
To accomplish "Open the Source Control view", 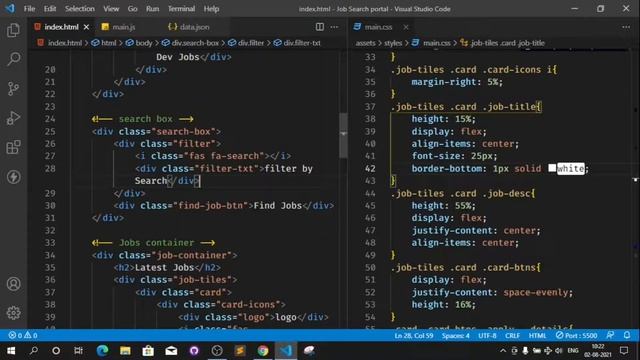I will [x=13, y=89].
